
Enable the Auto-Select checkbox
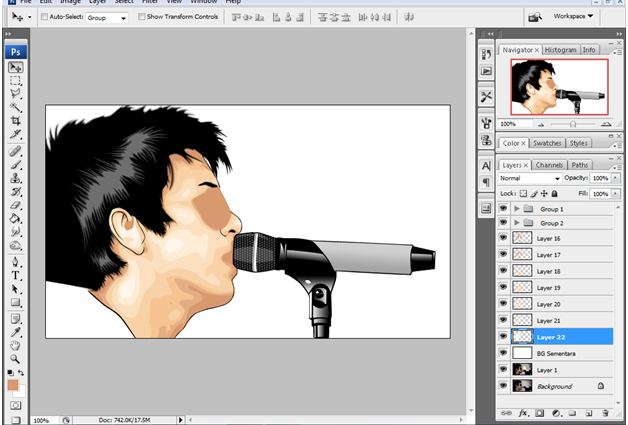click(x=44, y=17)
